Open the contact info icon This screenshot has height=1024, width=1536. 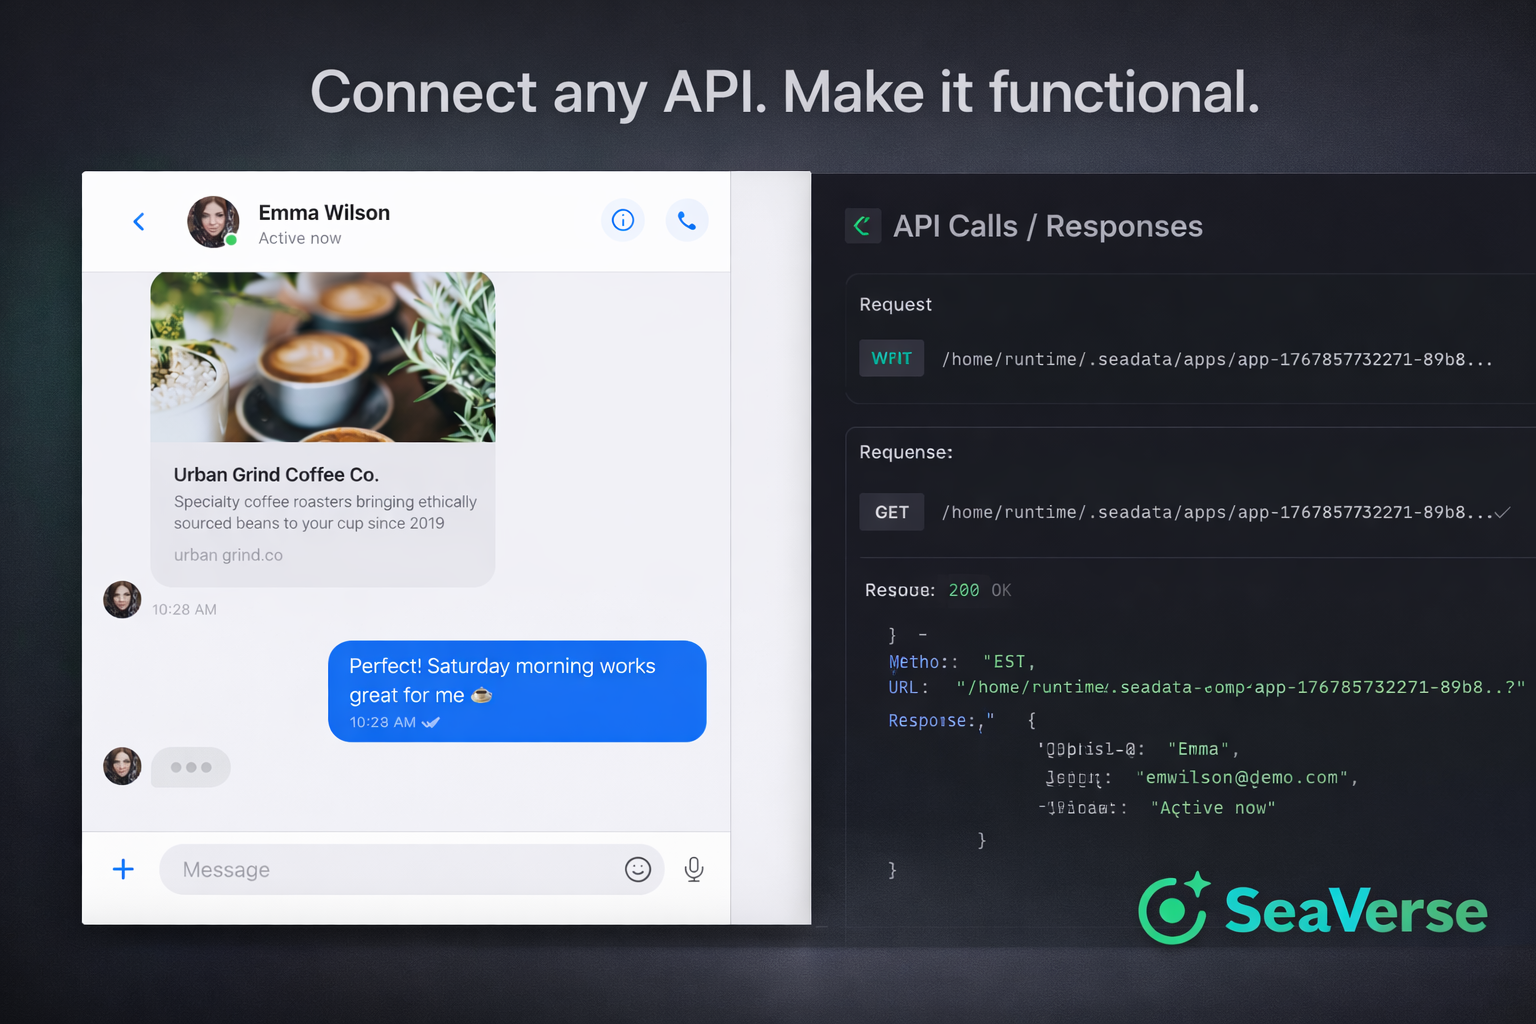[x=623, y=220]
